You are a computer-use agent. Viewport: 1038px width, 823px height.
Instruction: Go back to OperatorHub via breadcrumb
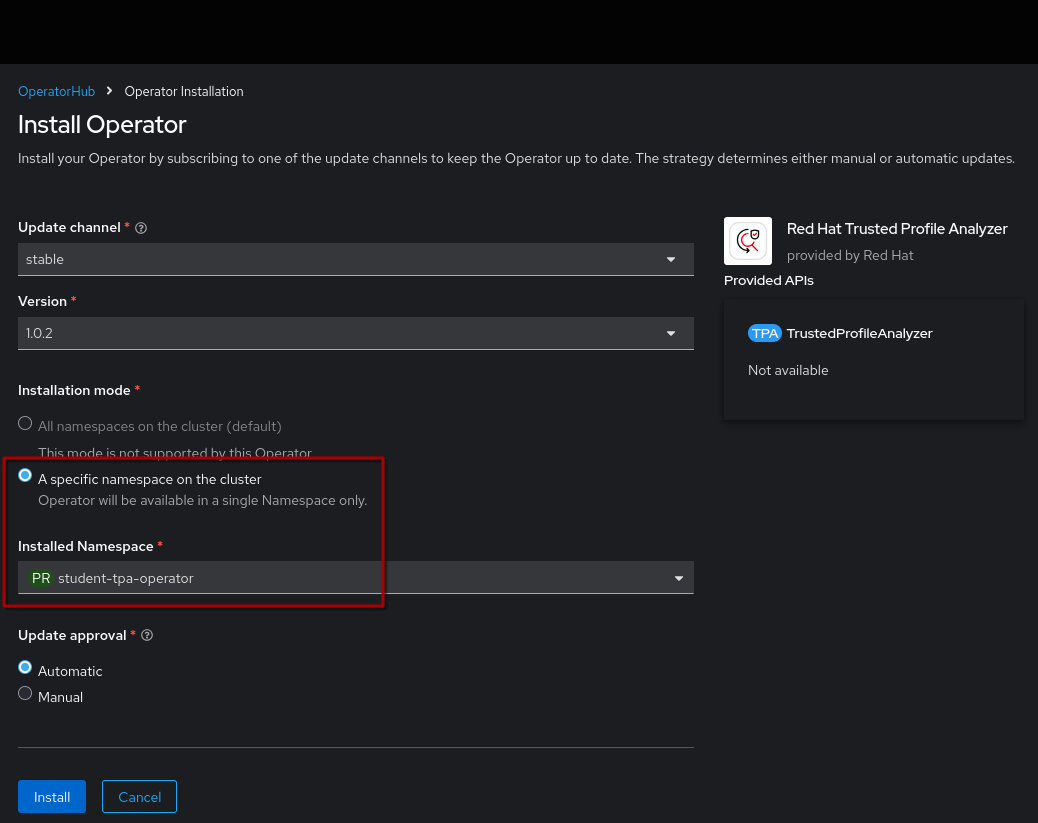(56, 91)
